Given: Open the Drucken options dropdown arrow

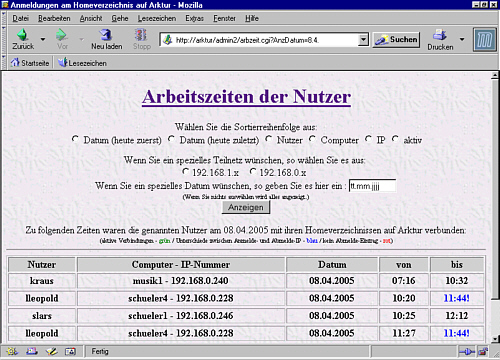Looking at the screenshot, I should click(462, 39).
